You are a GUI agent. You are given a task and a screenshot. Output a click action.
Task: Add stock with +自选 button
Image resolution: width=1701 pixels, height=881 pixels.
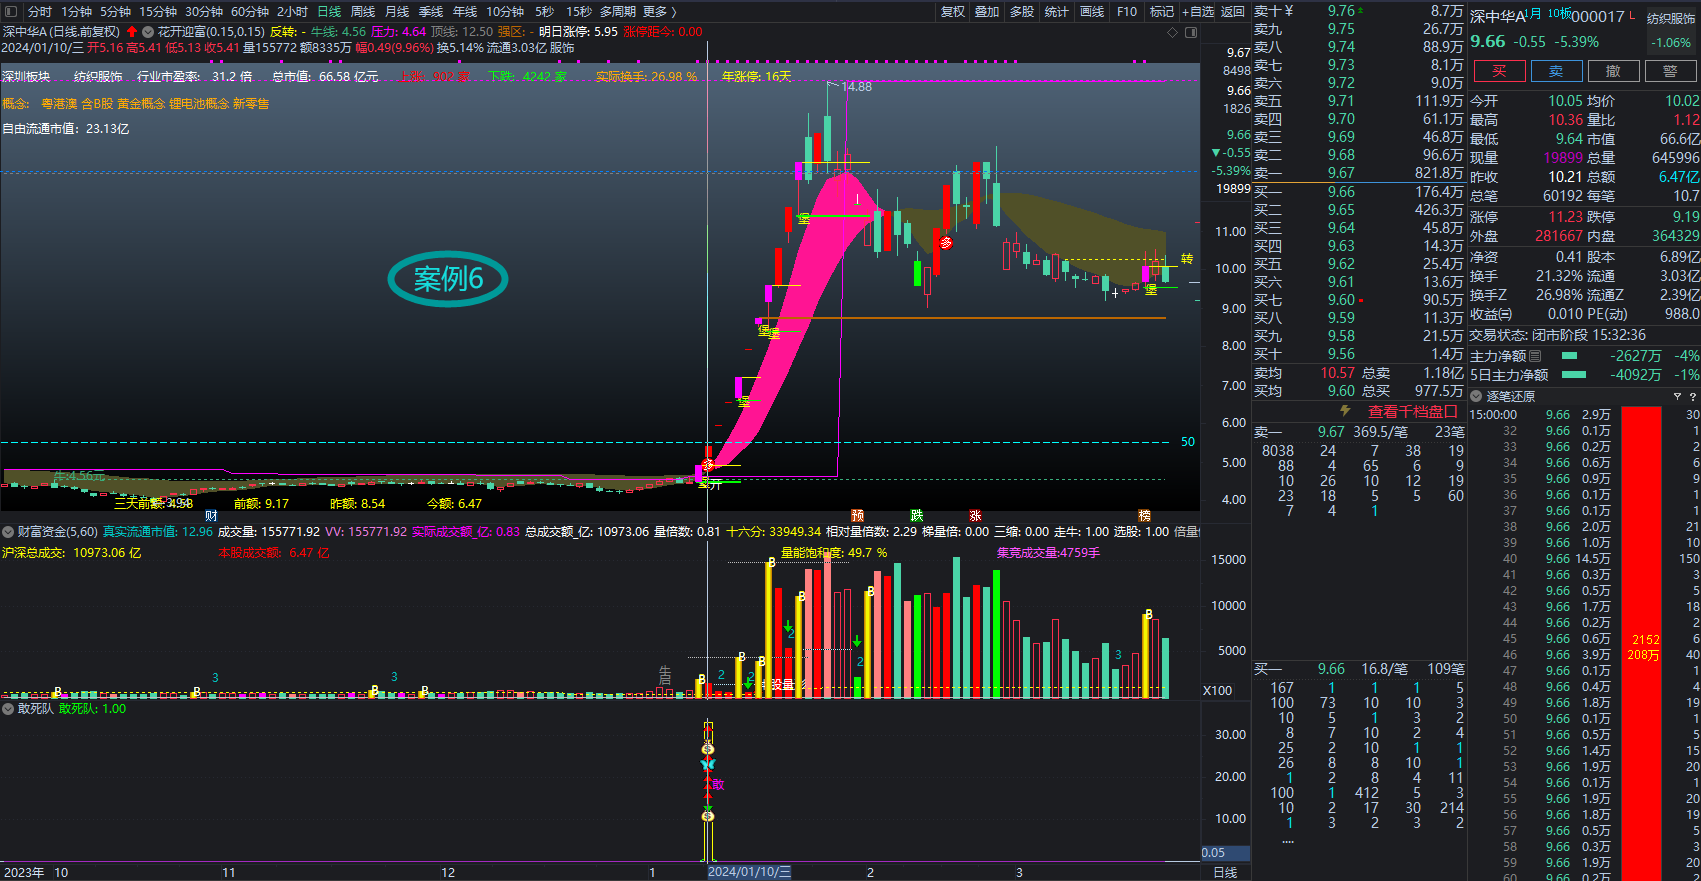(1198, 11)
